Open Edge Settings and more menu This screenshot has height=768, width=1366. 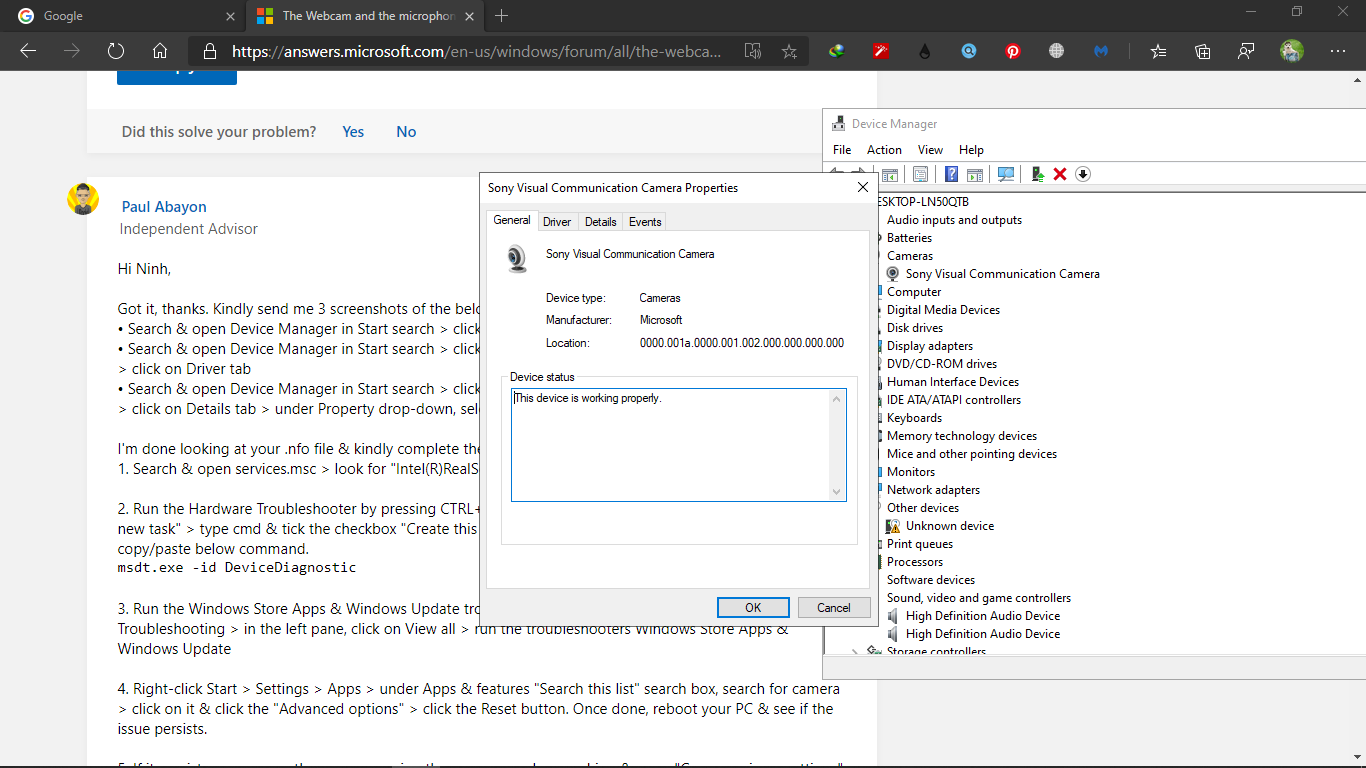[x=1338, y=51]
